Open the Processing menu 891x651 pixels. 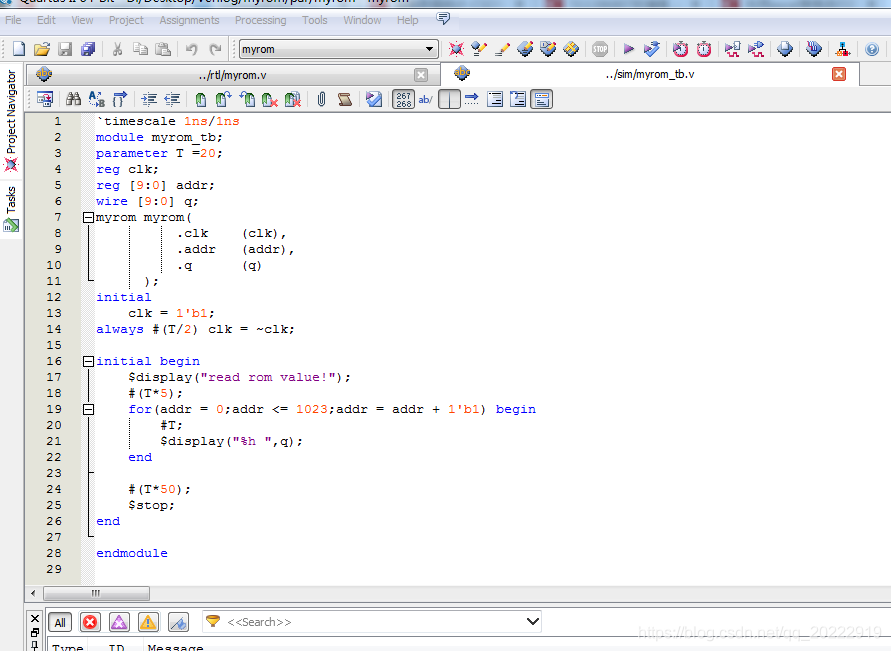pos(260,19)
